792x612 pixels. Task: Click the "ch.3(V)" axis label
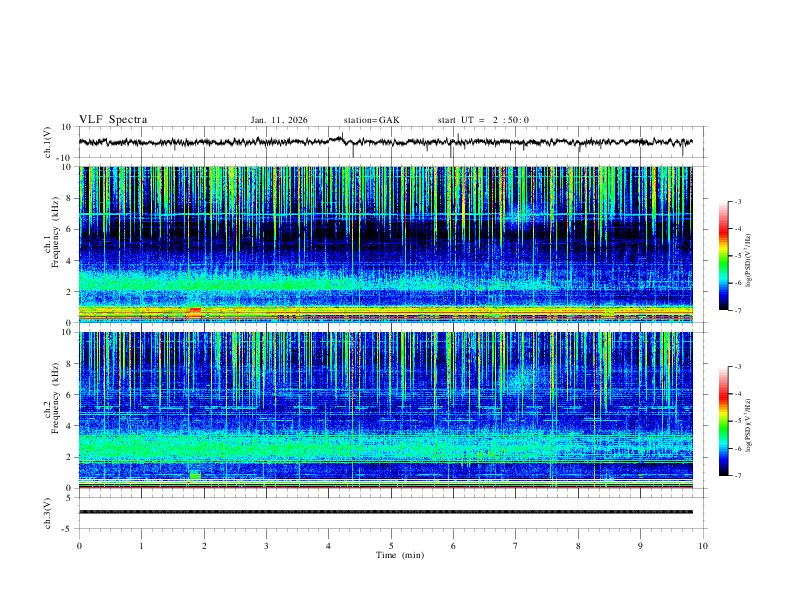pos(48,514)
